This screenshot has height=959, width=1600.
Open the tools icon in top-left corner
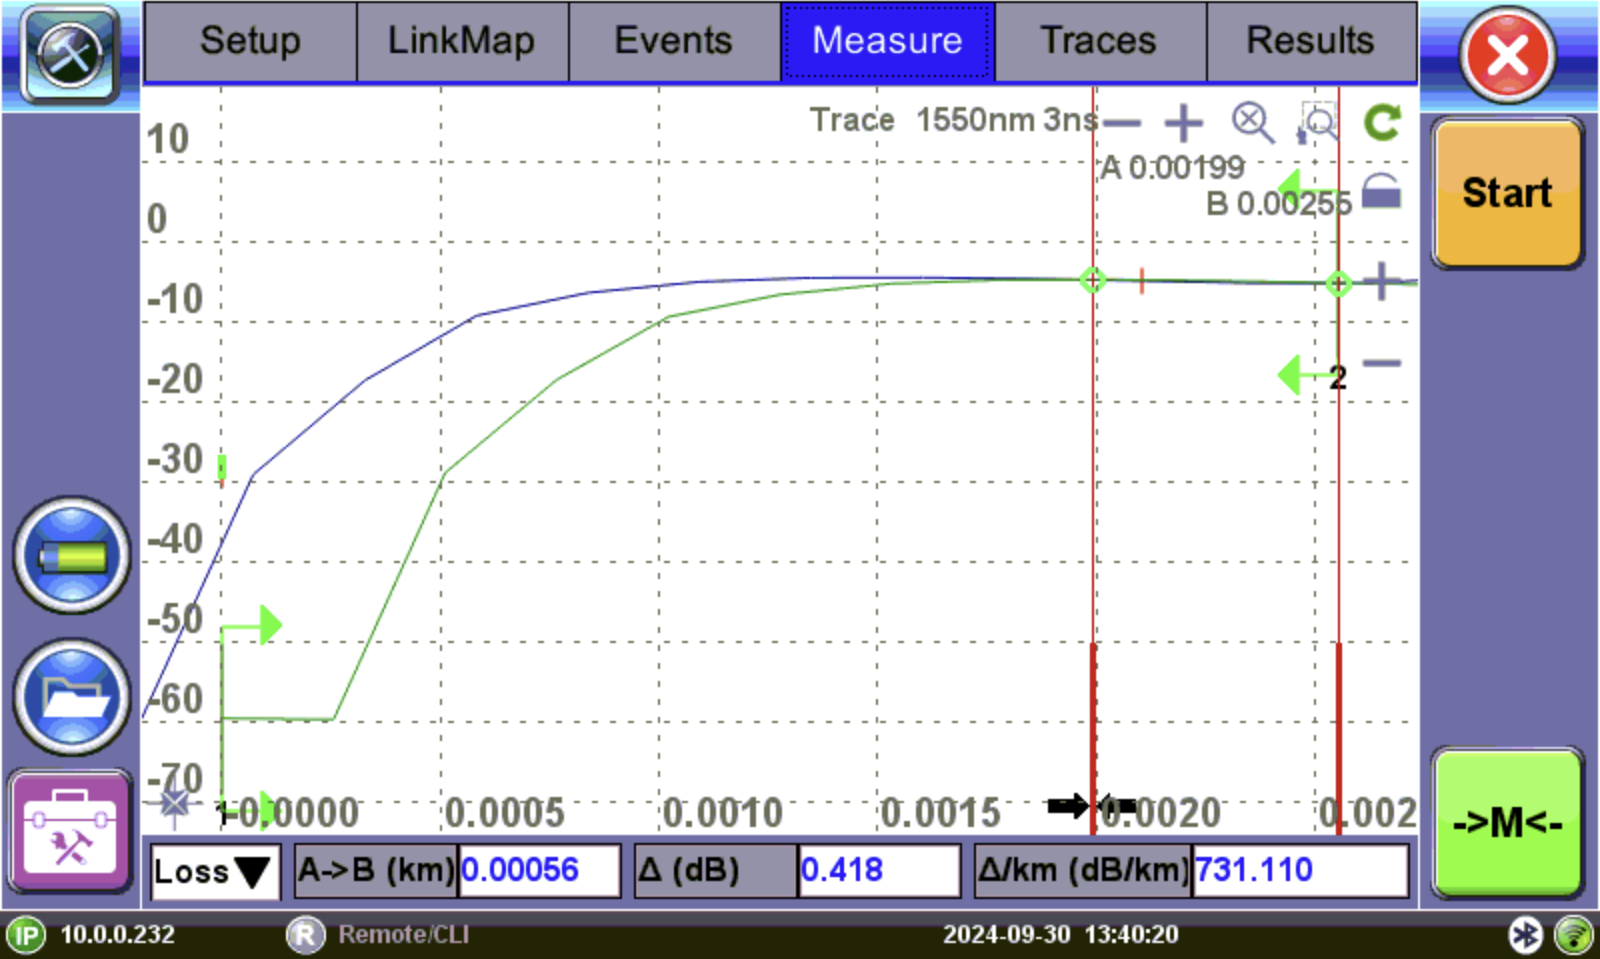[70, 53]
